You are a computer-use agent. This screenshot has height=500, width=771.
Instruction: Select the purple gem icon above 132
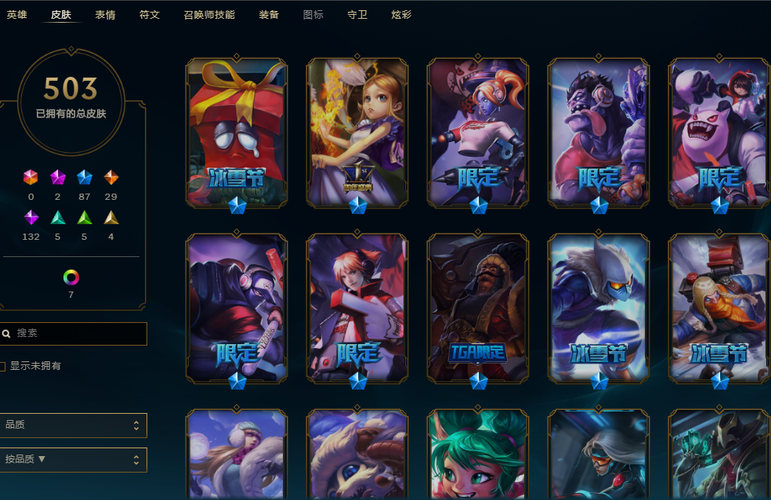pyautogui.click(x=31, y=217)
